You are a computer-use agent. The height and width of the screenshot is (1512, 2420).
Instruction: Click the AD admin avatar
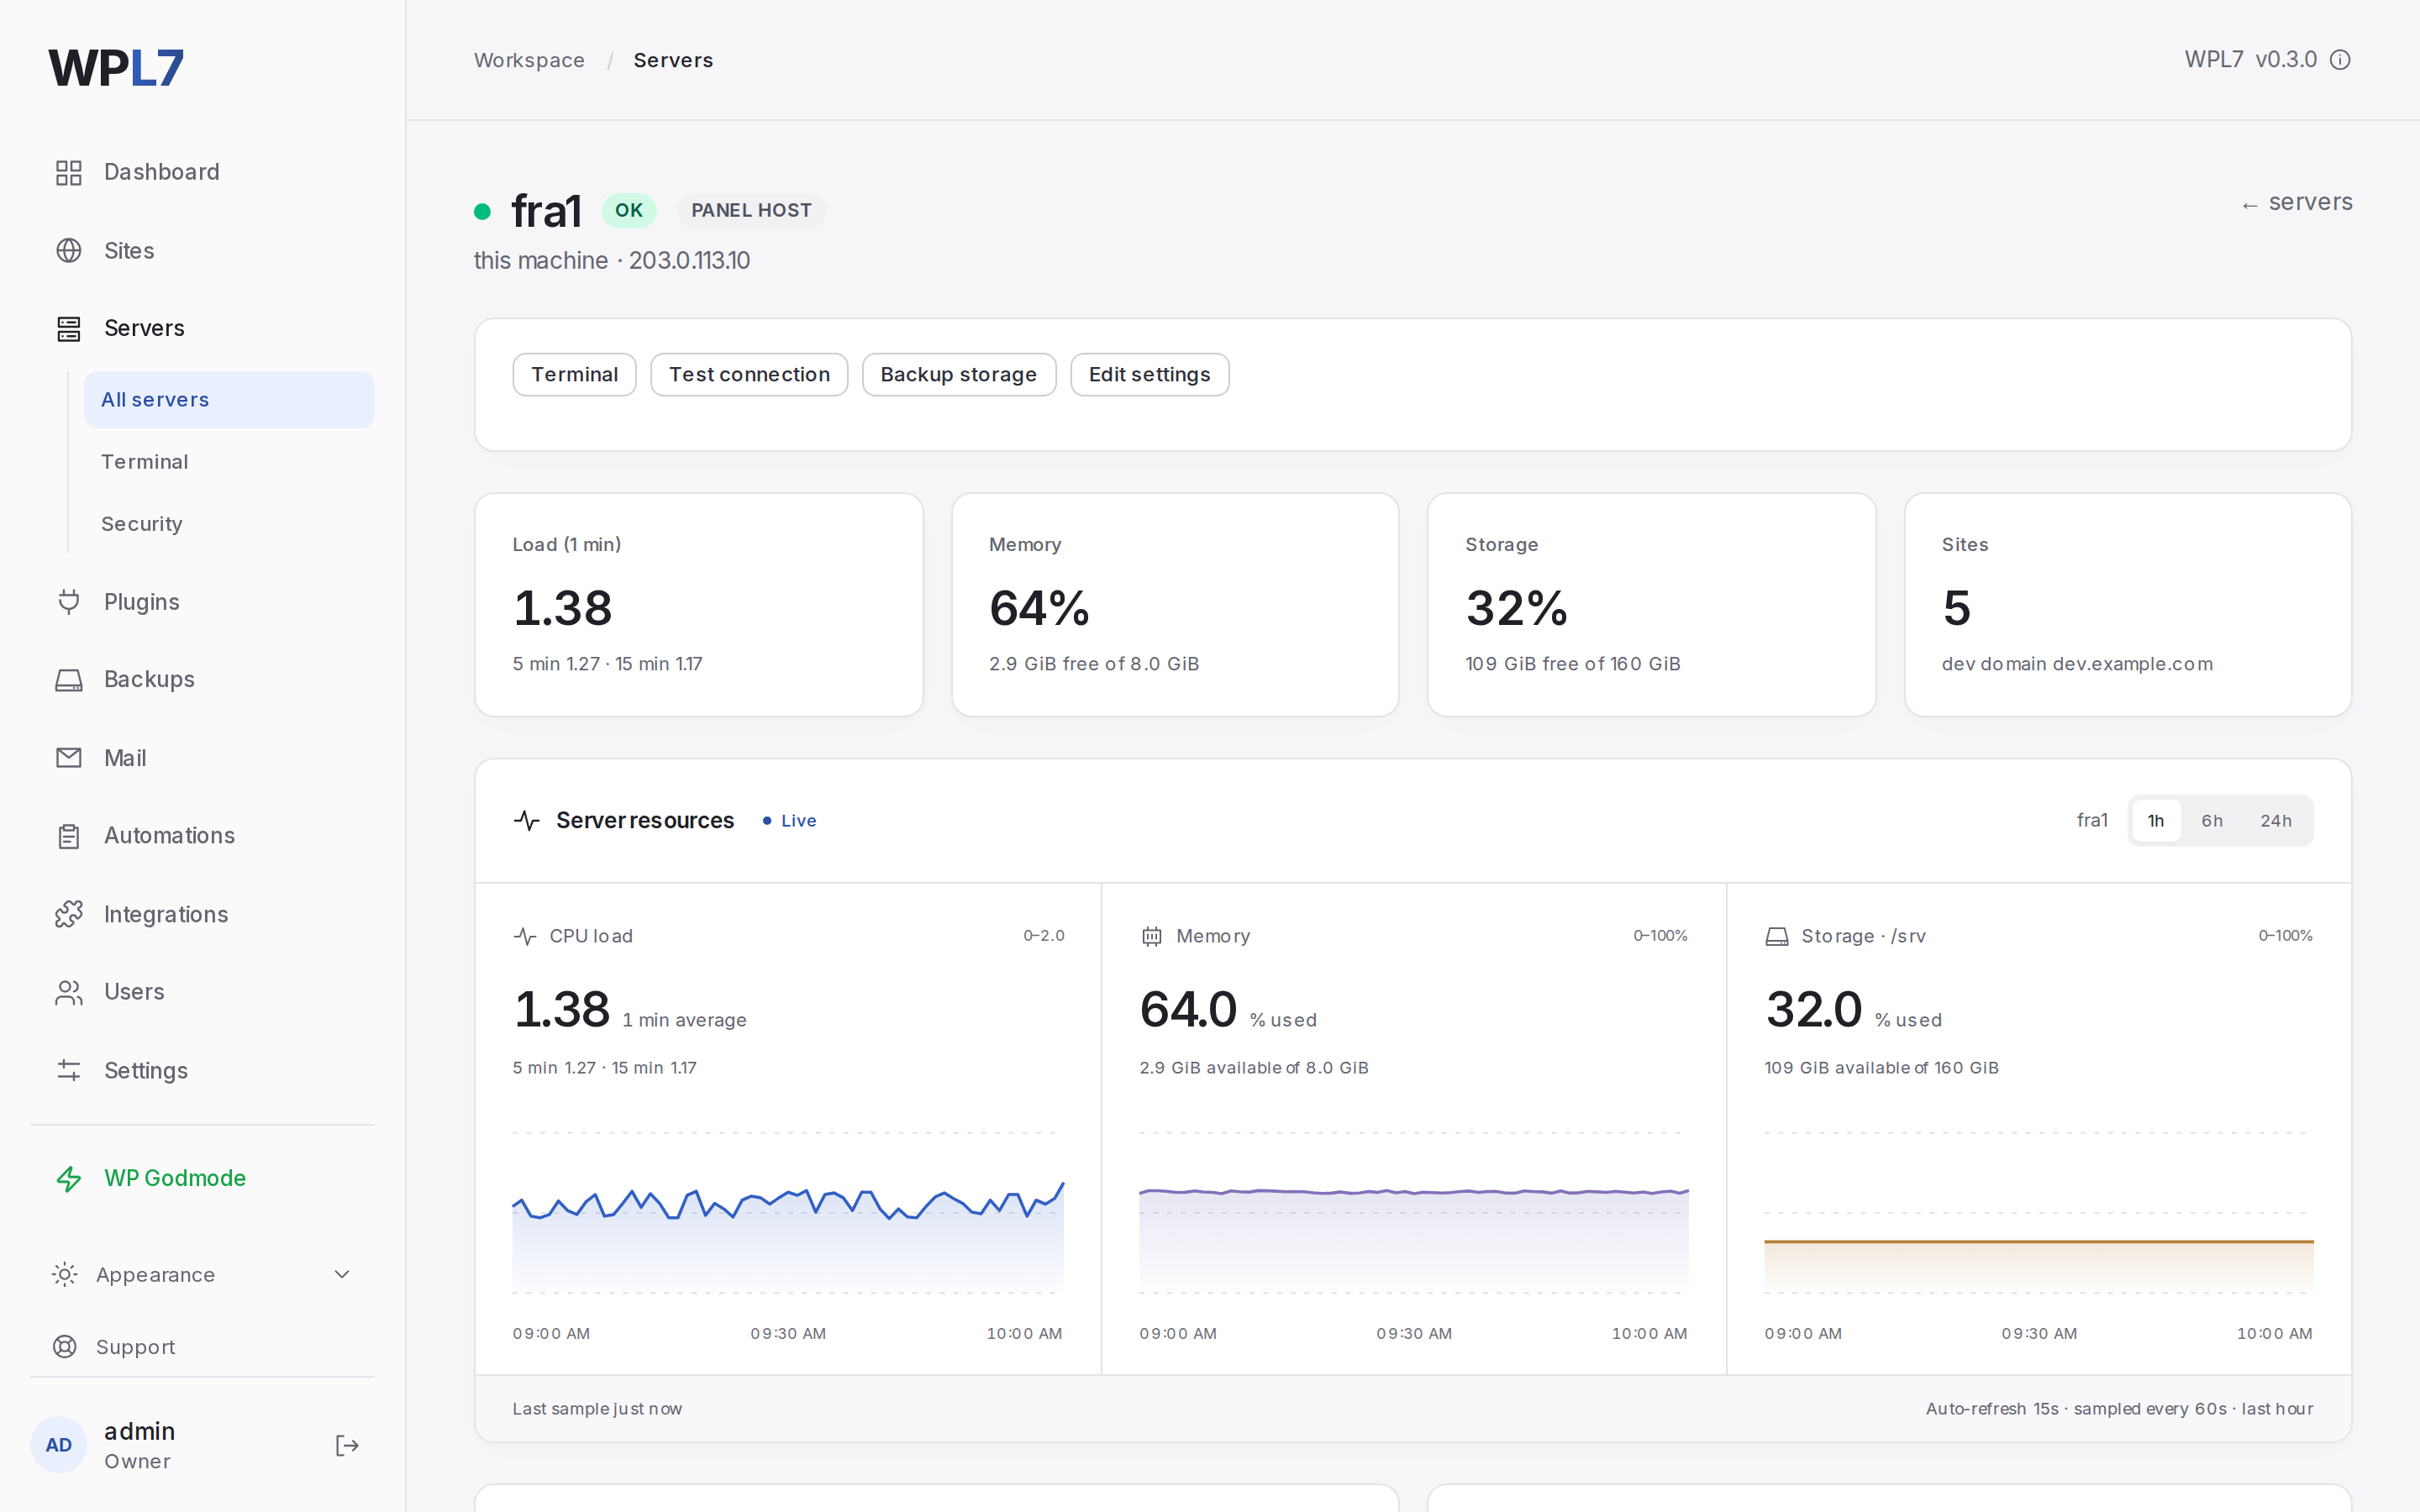[59, 1445]
